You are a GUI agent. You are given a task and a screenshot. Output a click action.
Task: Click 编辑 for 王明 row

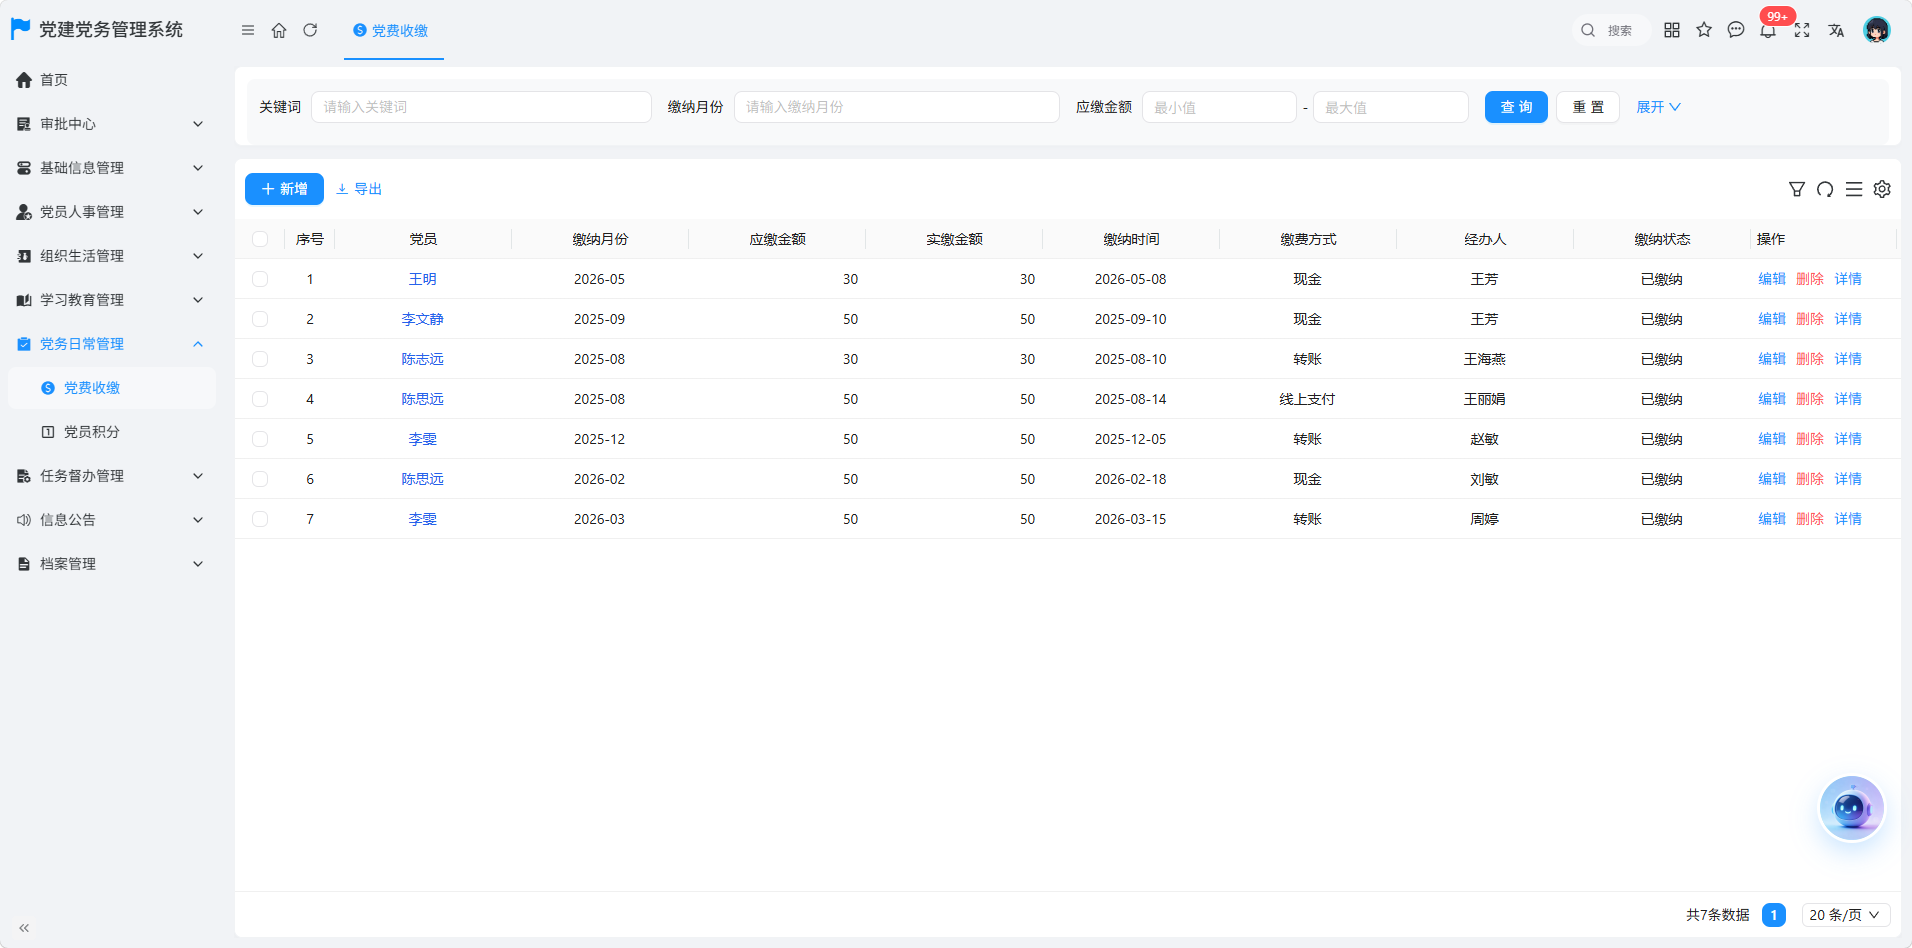point(1772,279)
